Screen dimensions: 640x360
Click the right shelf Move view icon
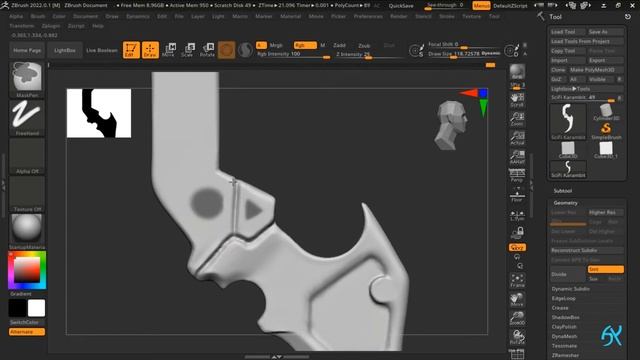[x=517, y=299]
